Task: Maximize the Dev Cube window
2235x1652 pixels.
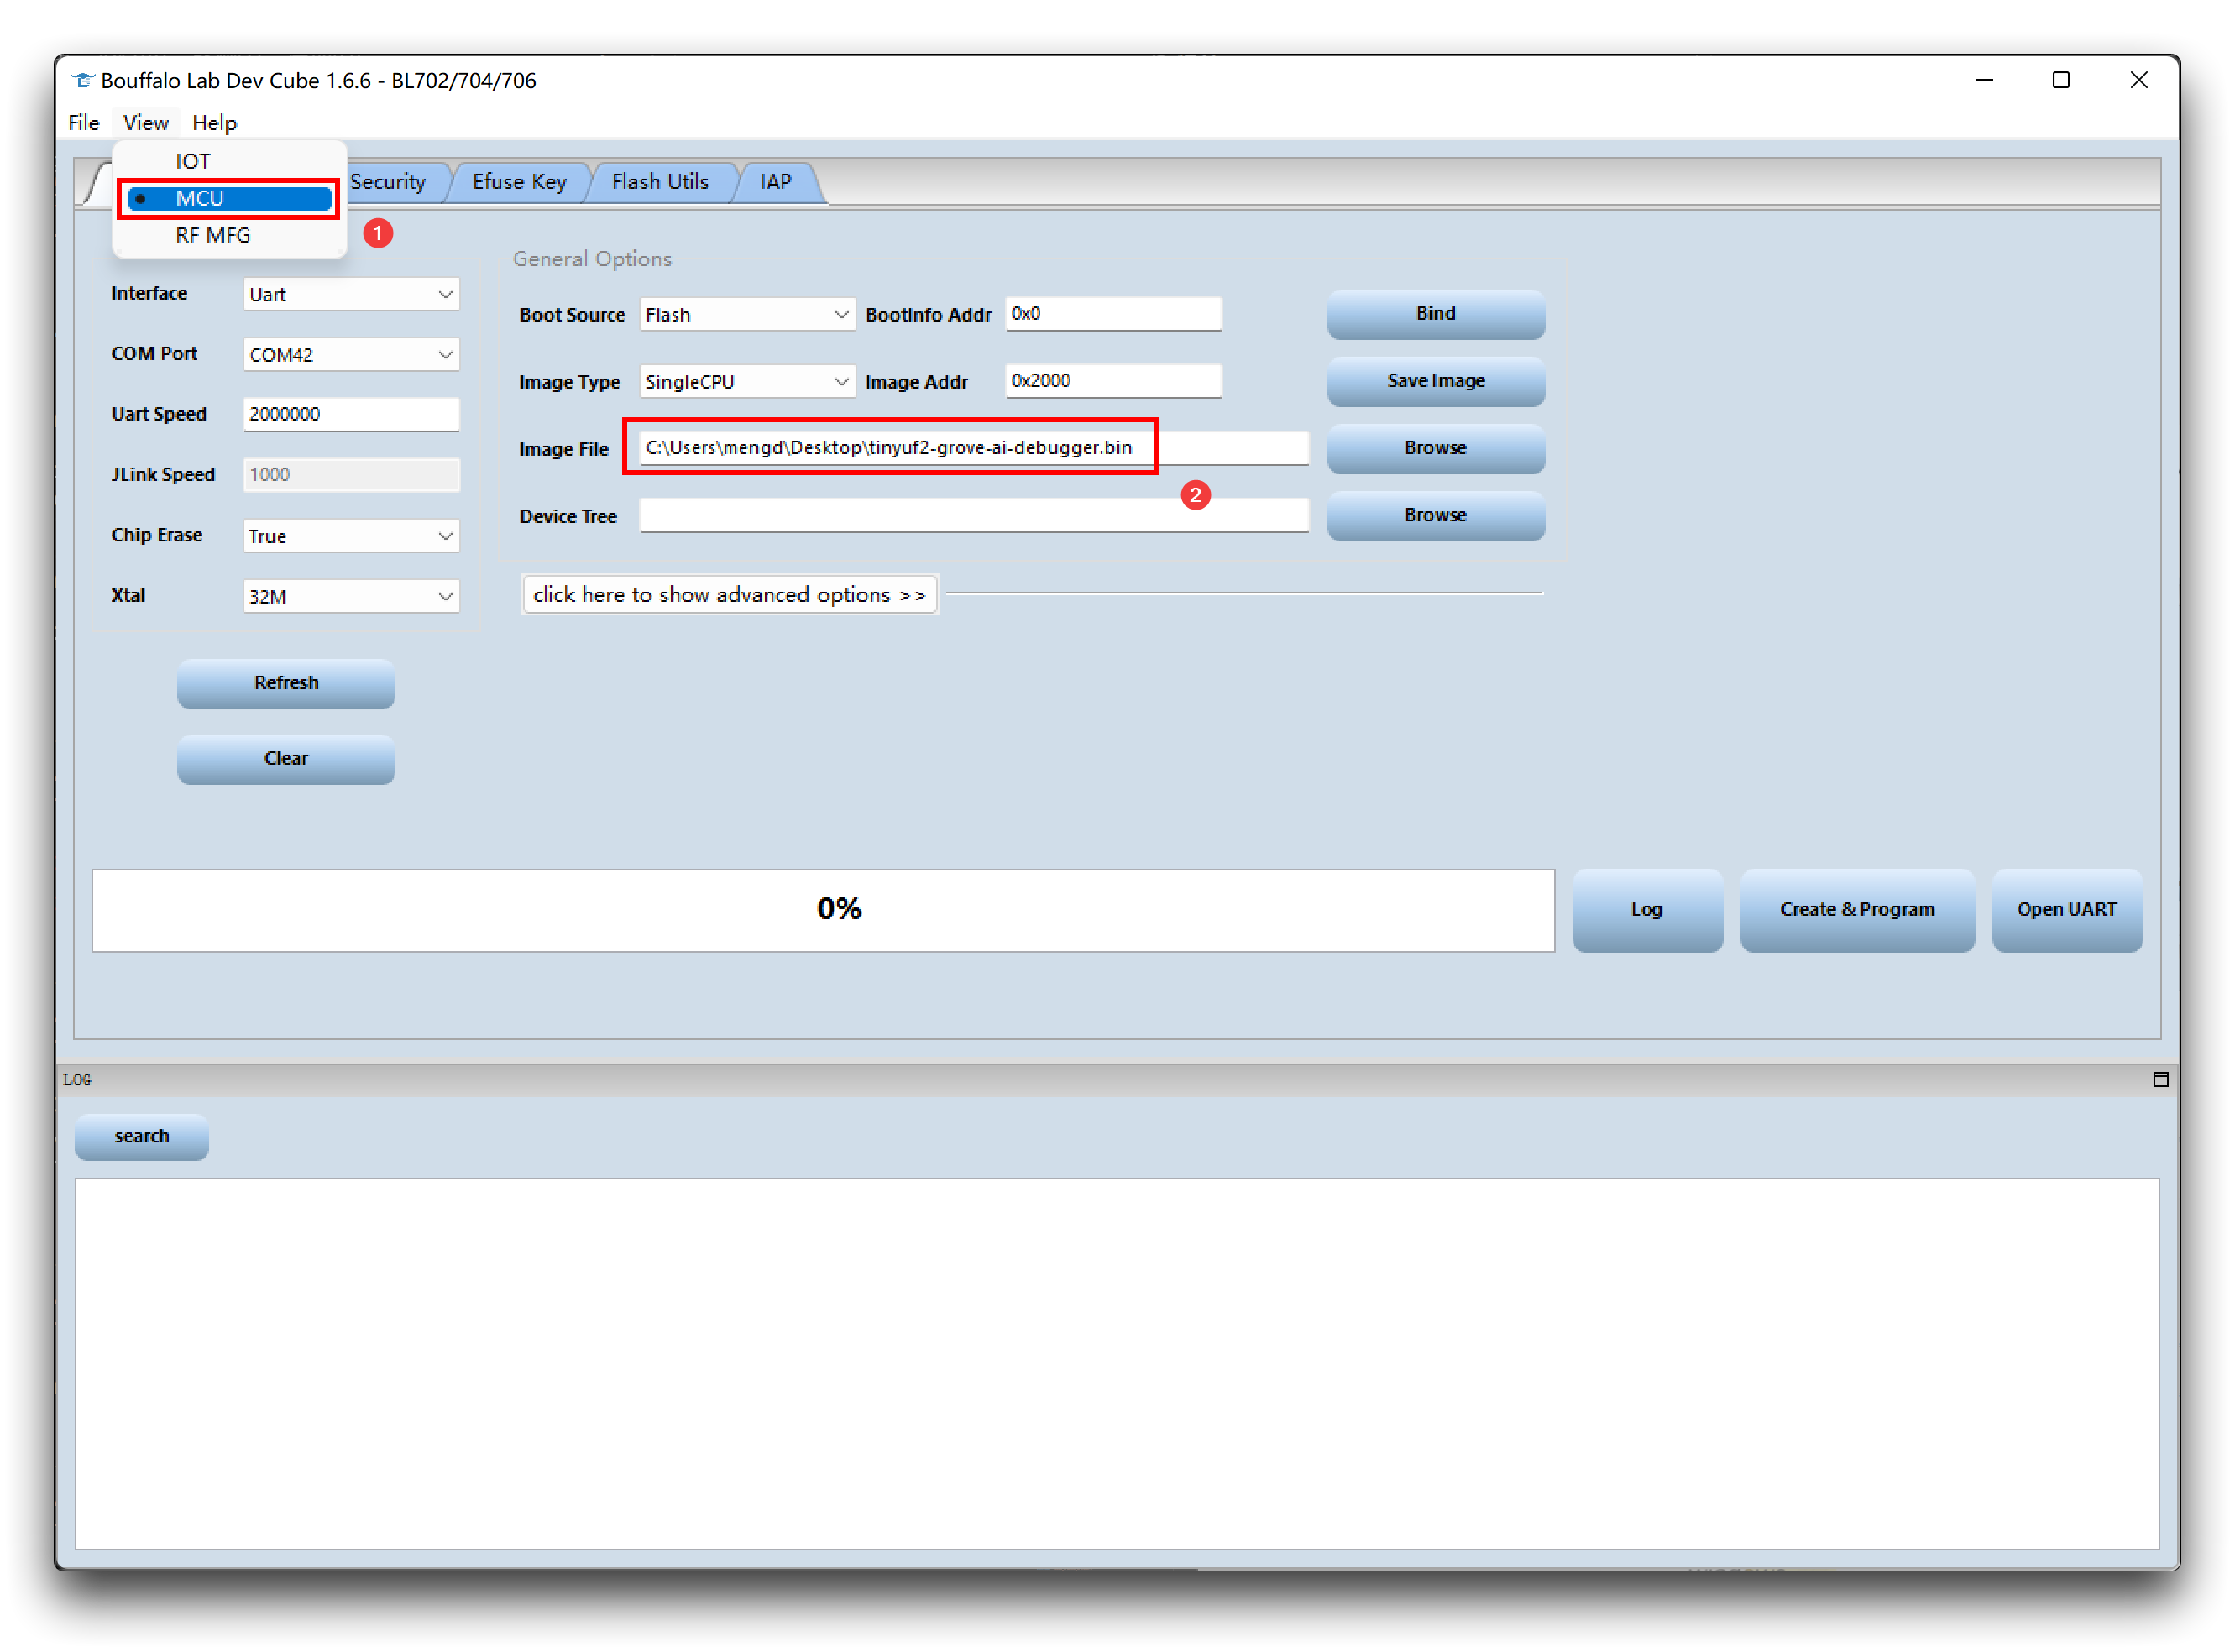Action: (x=2061, y=80)
